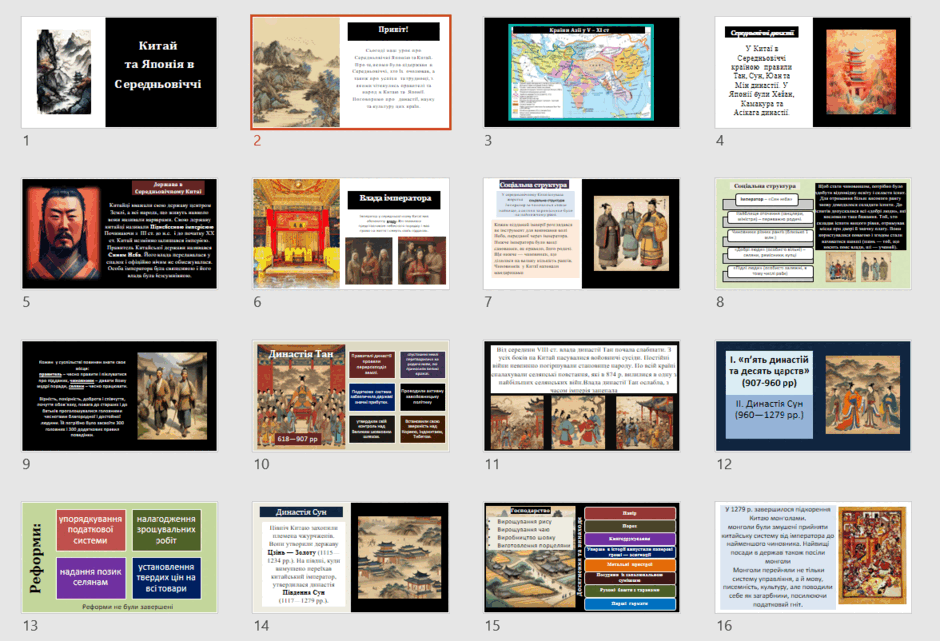Click the slide number 10 label

[261, 464]
